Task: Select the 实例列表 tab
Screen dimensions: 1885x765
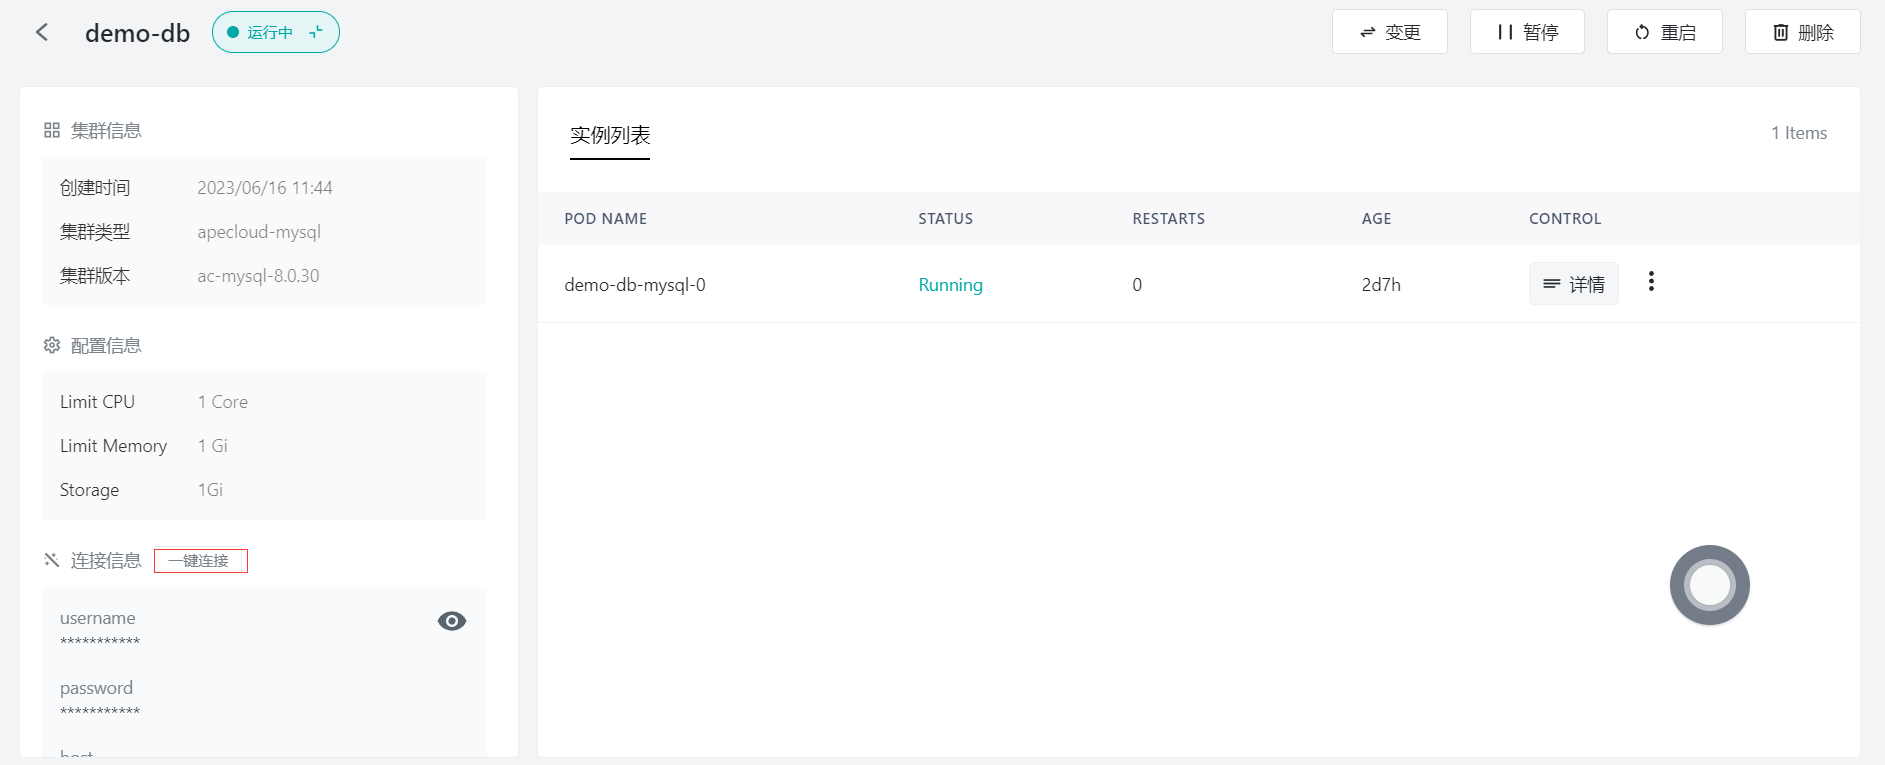Action: pos(610,135)
